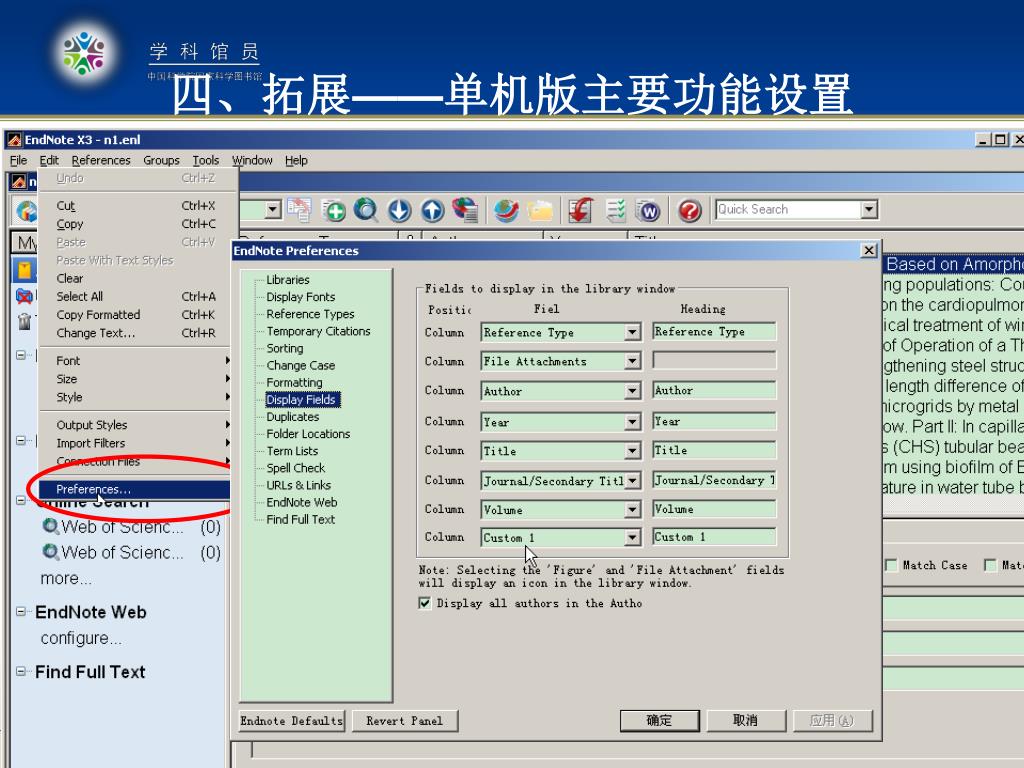Open the Groups menu
This screenshot has height=768, width=1024.
pyautogui.click(x=161, y=161)
